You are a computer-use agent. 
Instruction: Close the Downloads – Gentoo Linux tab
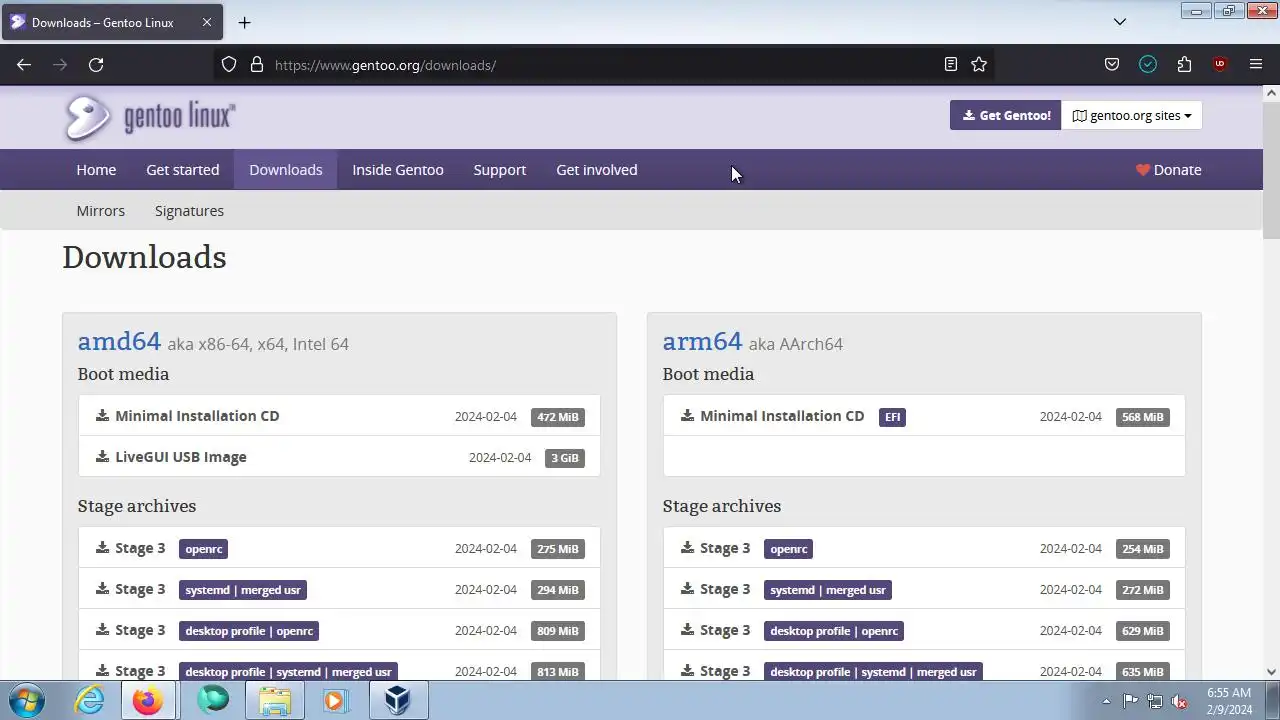207,22
